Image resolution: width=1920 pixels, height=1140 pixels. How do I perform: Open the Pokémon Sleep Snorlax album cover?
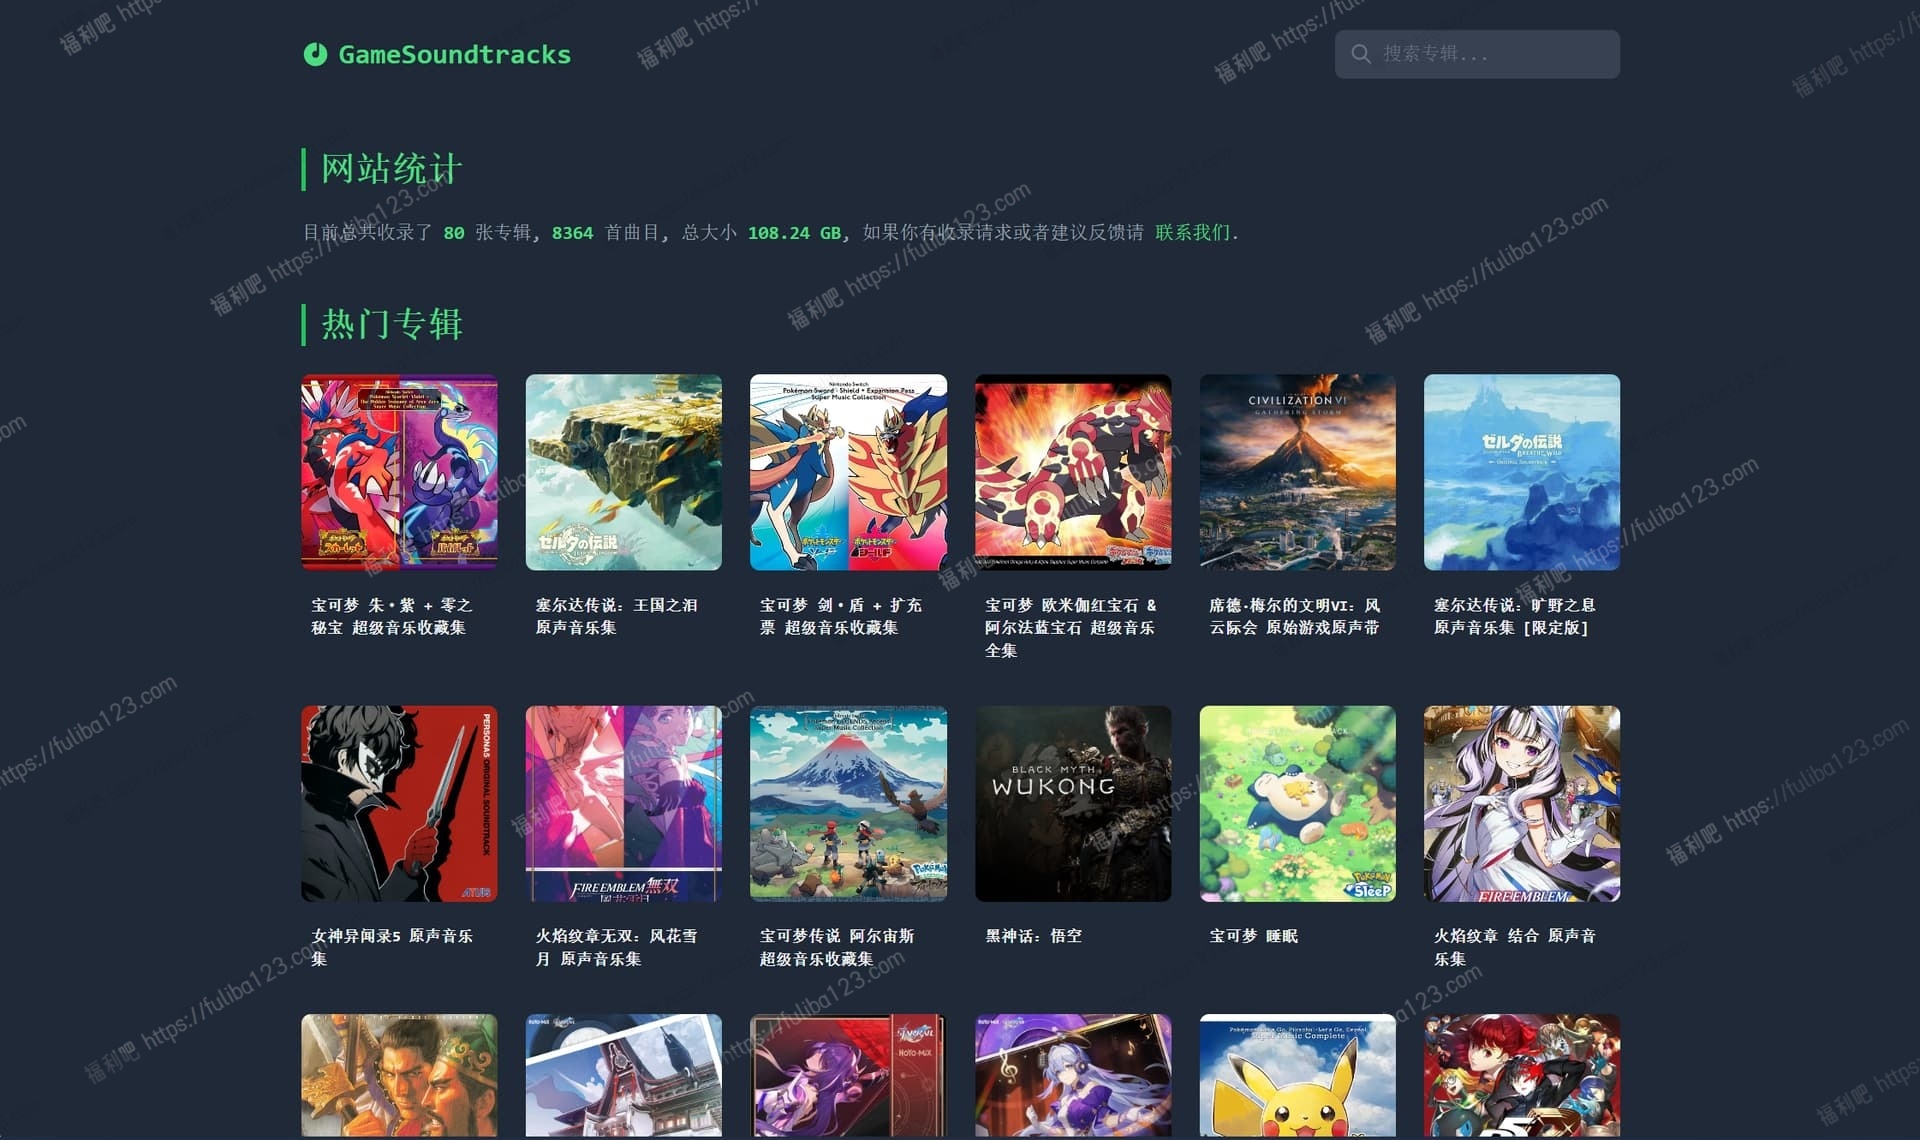[1297, 804]
